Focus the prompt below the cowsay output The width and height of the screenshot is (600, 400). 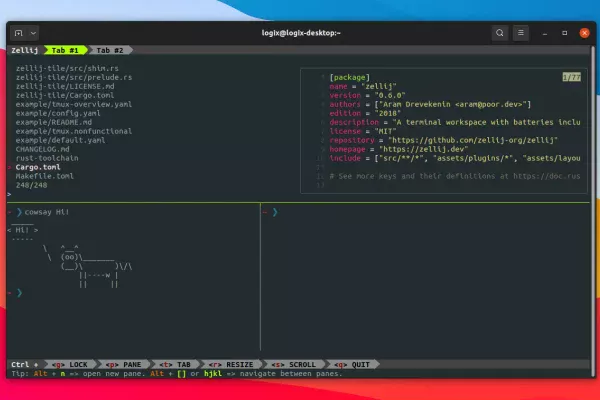click(x=19, y=293)
